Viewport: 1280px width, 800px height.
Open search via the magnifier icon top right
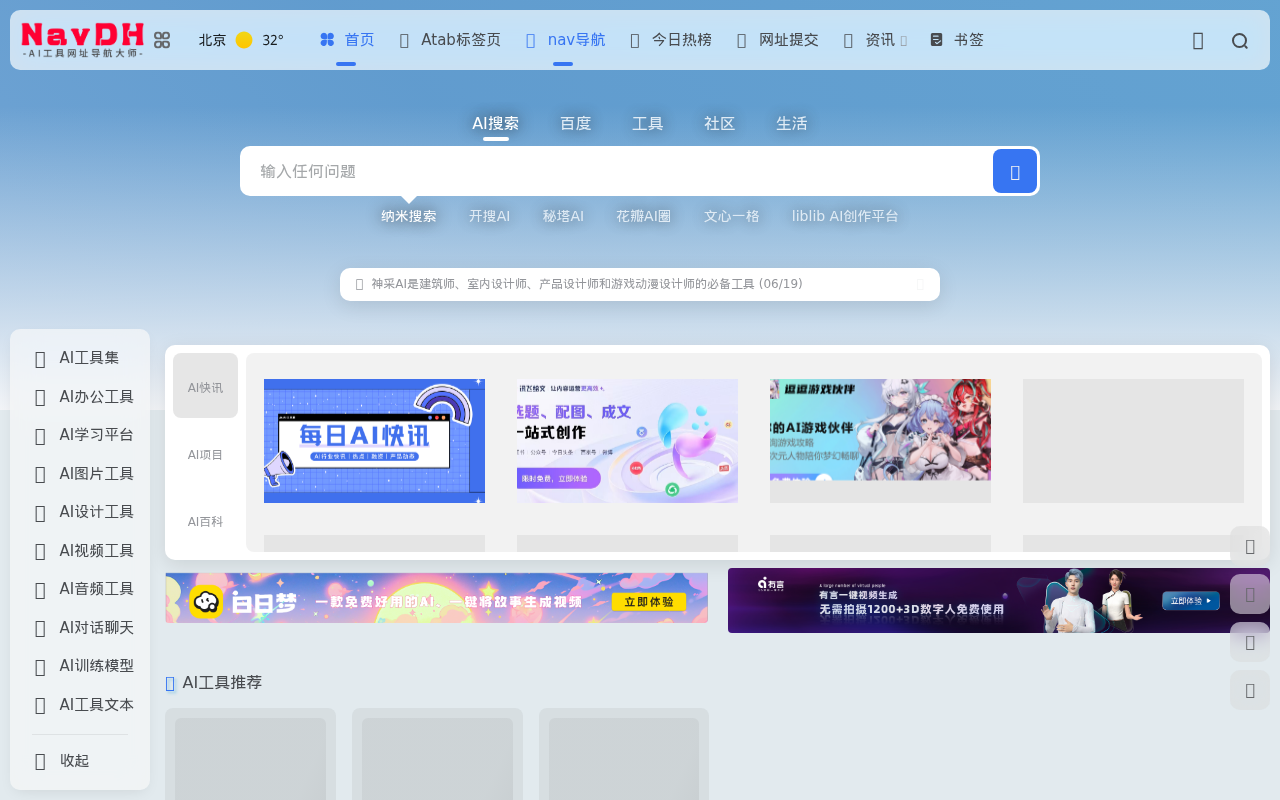(1240, 40)
